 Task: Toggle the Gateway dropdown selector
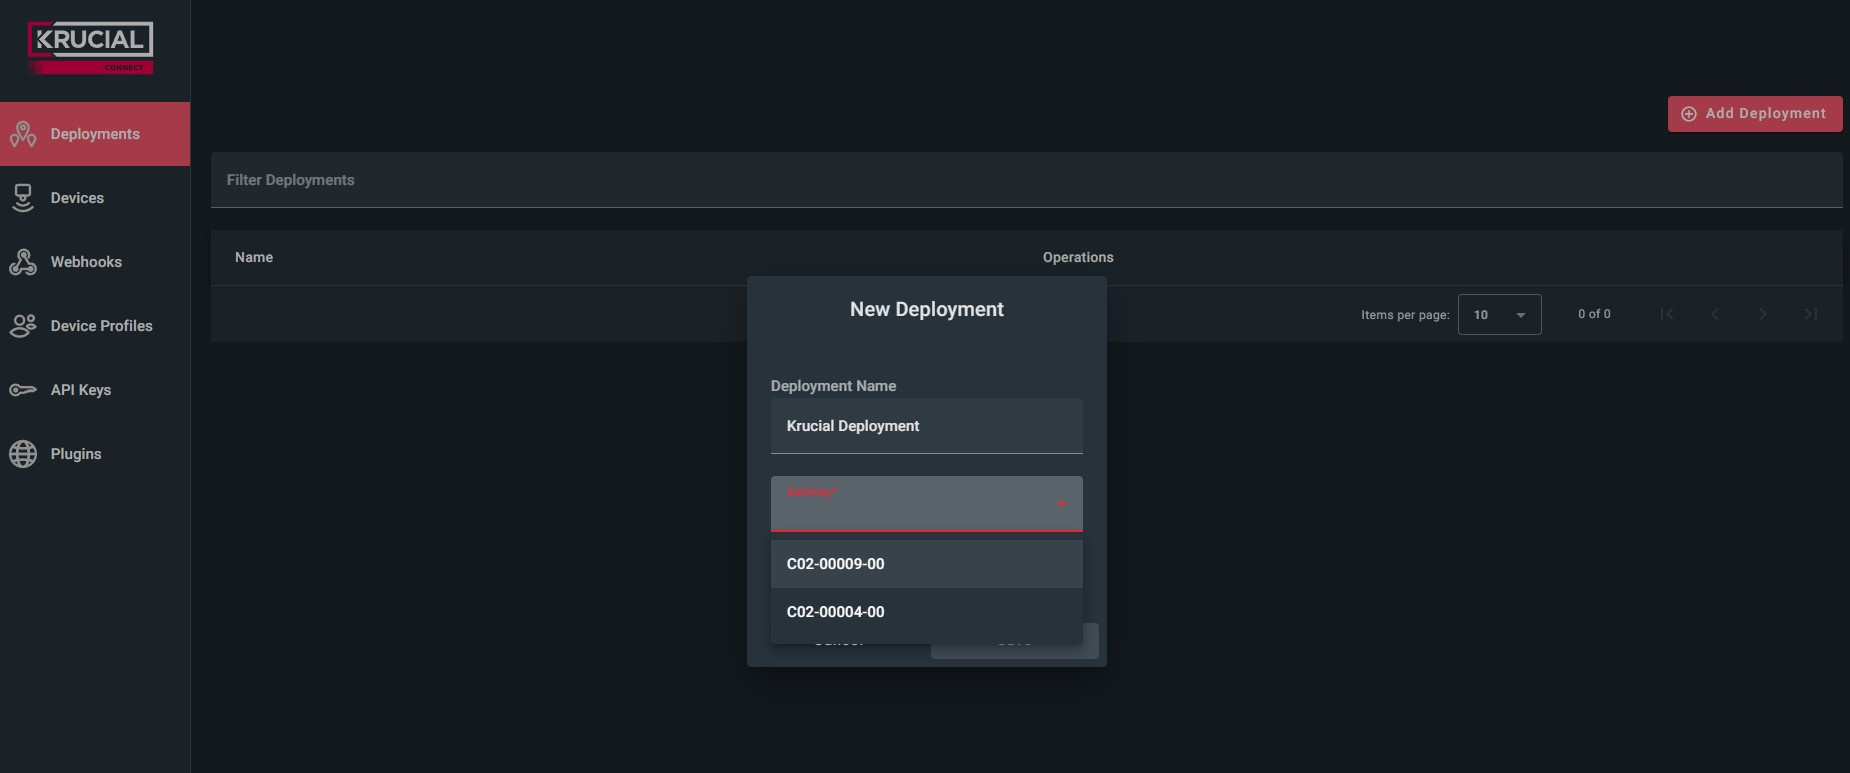tap(926, 504)
